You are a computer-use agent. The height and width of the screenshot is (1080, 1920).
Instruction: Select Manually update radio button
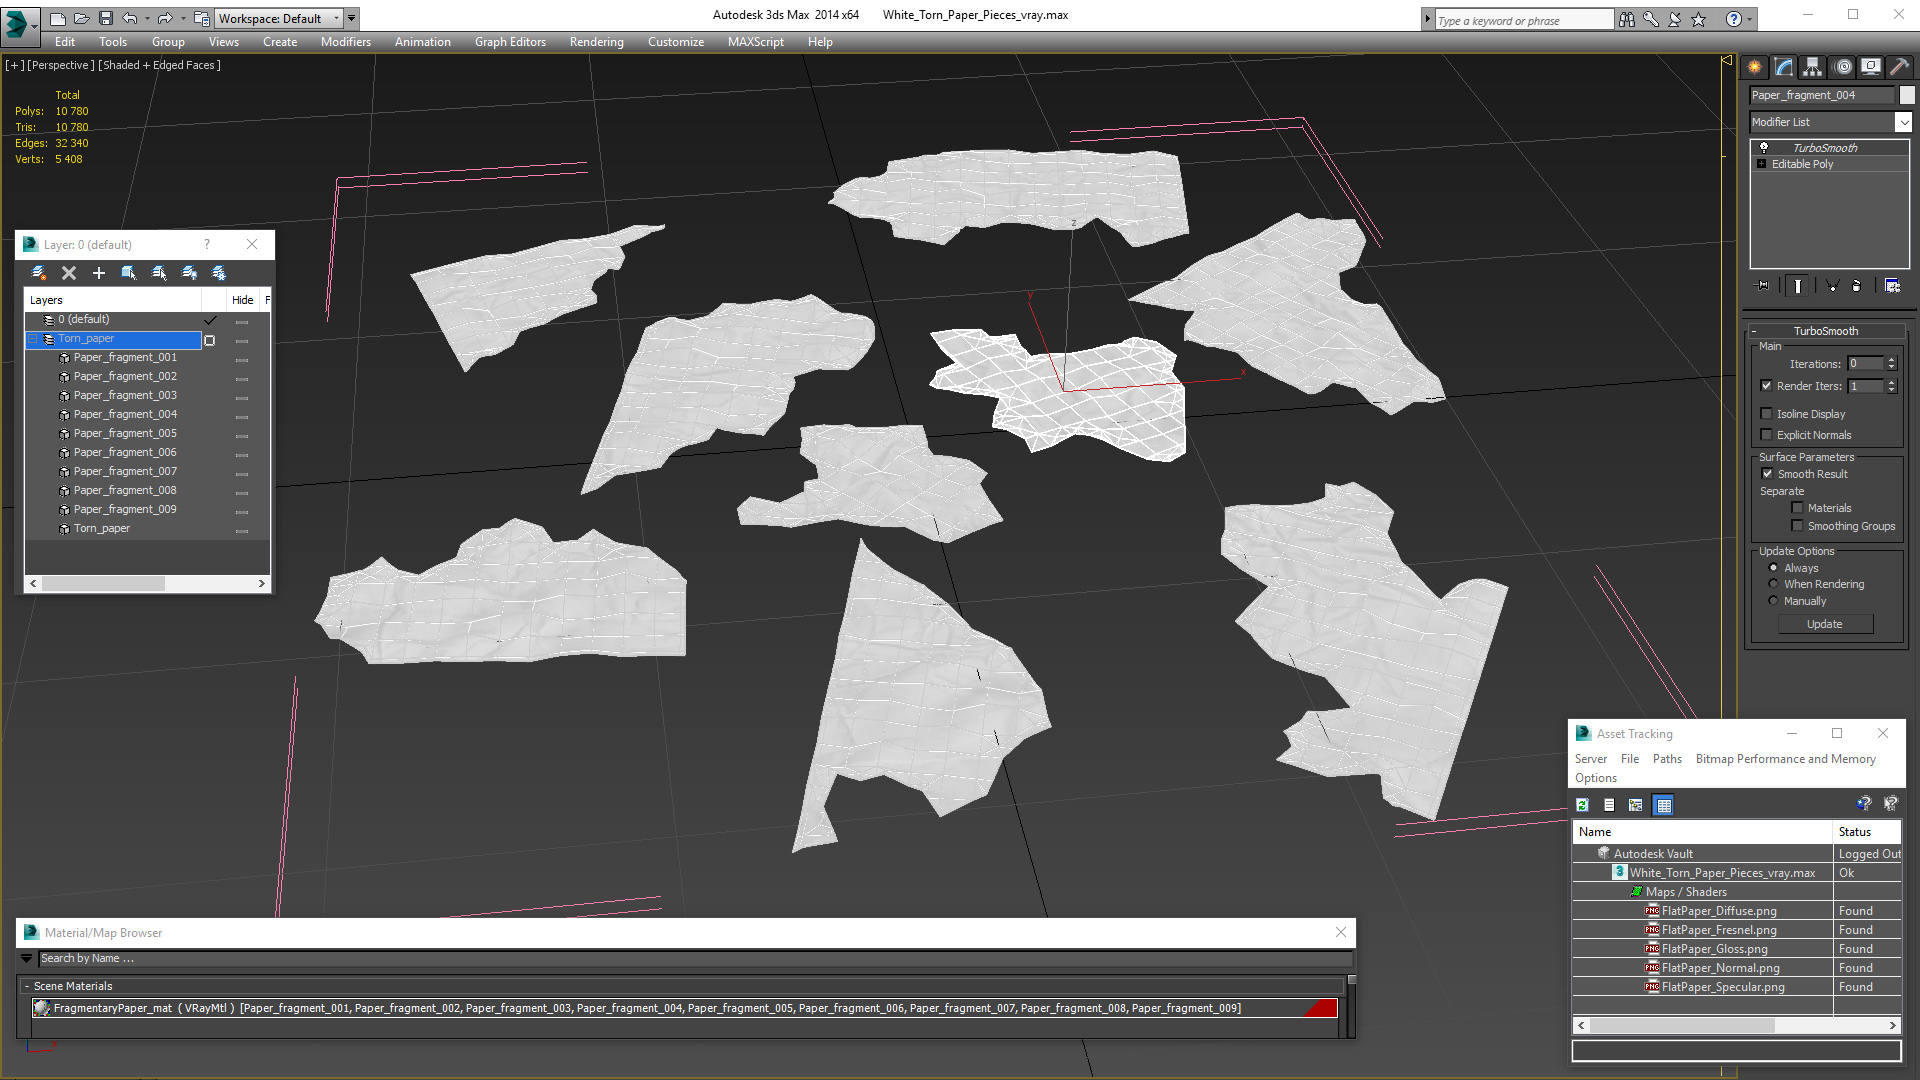pyautogui.click(x=1774, y=601)
